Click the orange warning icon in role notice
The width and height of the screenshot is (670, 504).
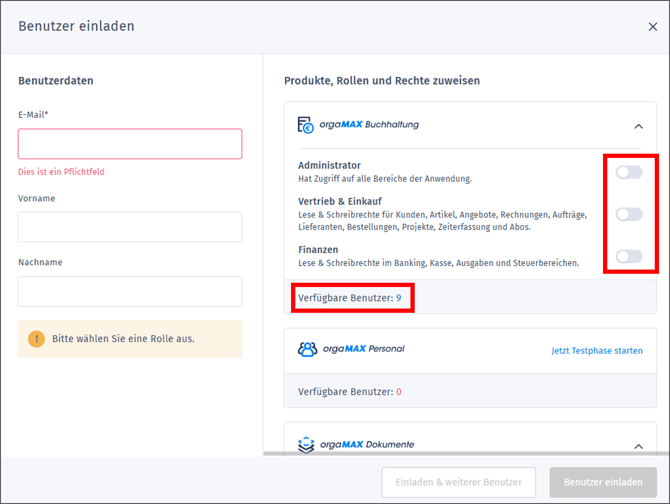click(x=36, y=339)
